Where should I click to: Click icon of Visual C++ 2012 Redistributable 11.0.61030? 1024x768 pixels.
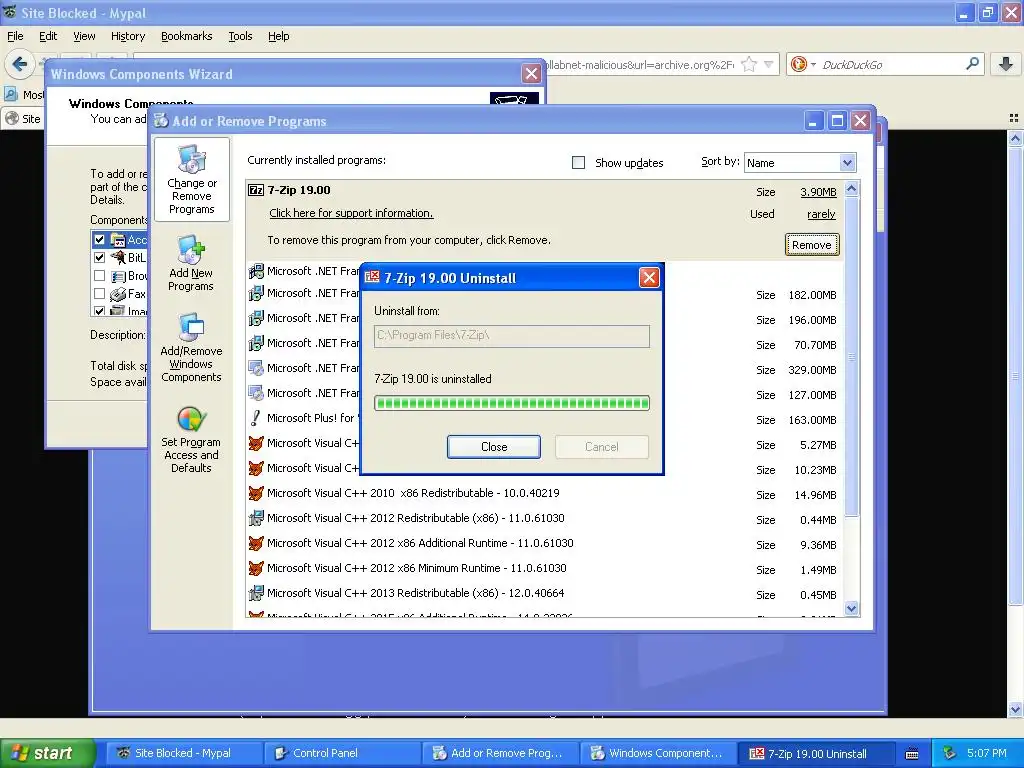tap(256, 519)
